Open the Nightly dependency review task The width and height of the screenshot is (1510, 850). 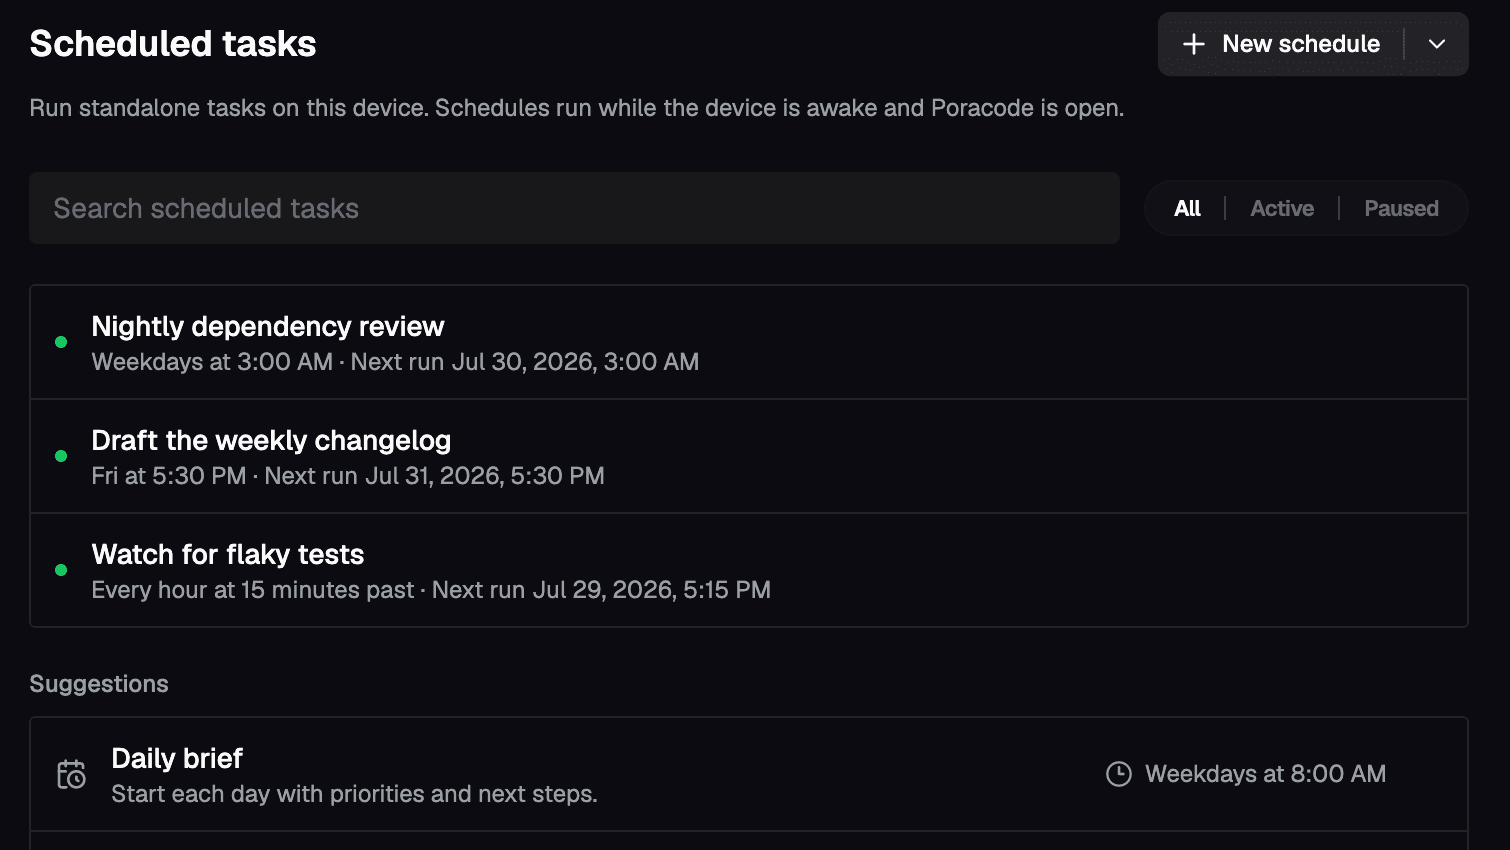749,342
